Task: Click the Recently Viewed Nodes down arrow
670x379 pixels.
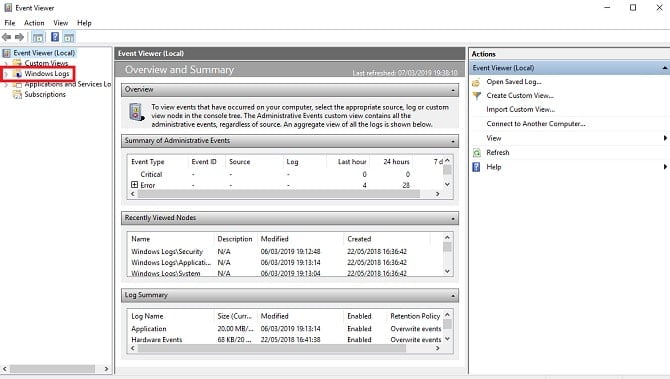Action: (447, 271)
